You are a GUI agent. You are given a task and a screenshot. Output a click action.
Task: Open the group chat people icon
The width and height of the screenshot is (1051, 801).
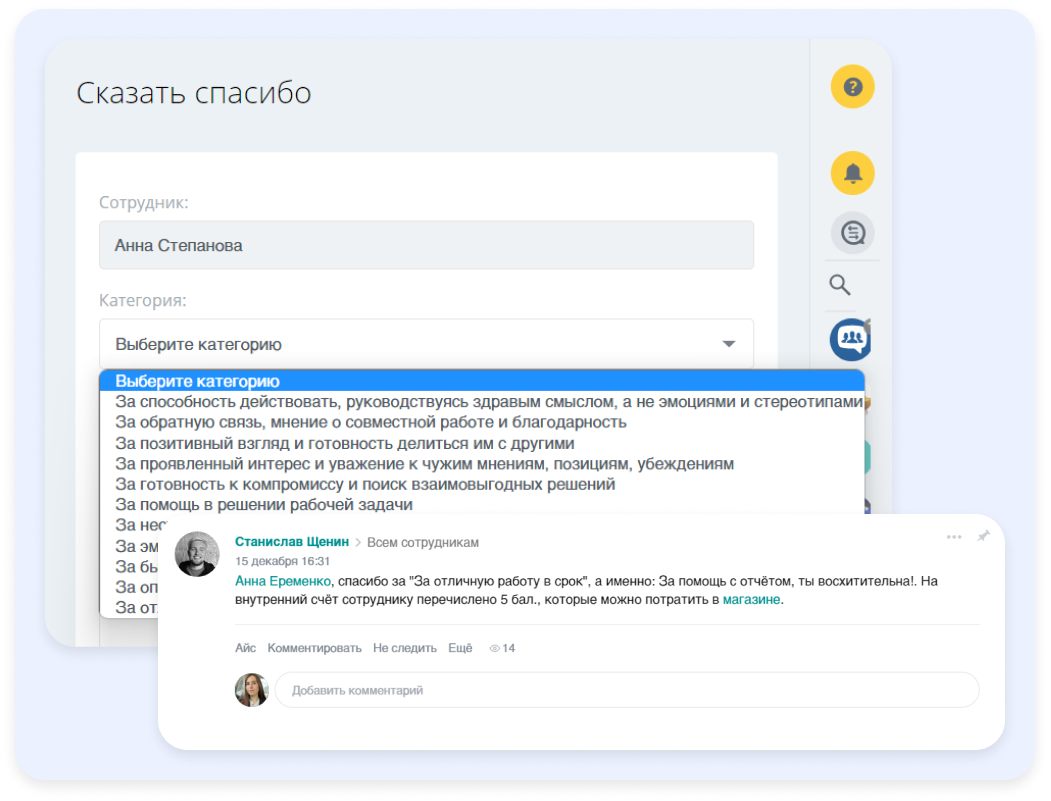851,339
